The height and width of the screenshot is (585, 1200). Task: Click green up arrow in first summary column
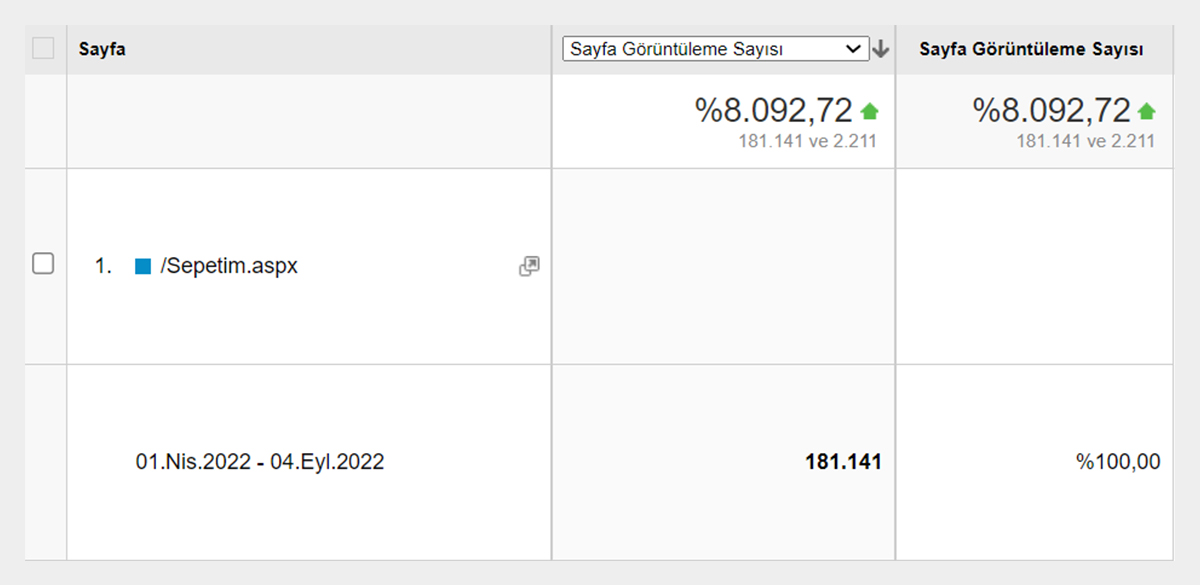tap(869, 111)
